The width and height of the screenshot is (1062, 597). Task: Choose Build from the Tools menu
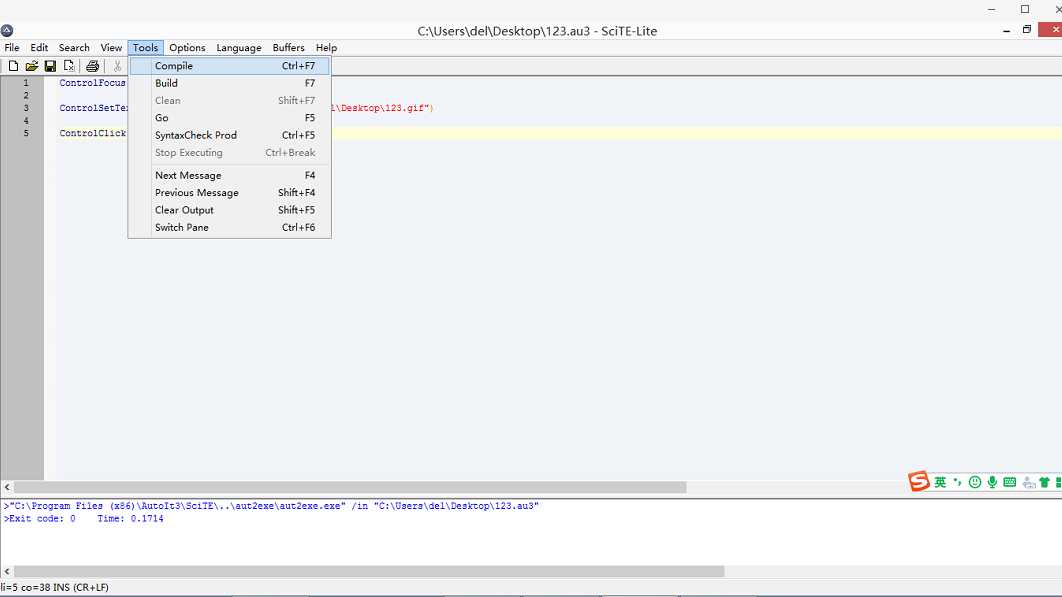click(x=230, y=83)
